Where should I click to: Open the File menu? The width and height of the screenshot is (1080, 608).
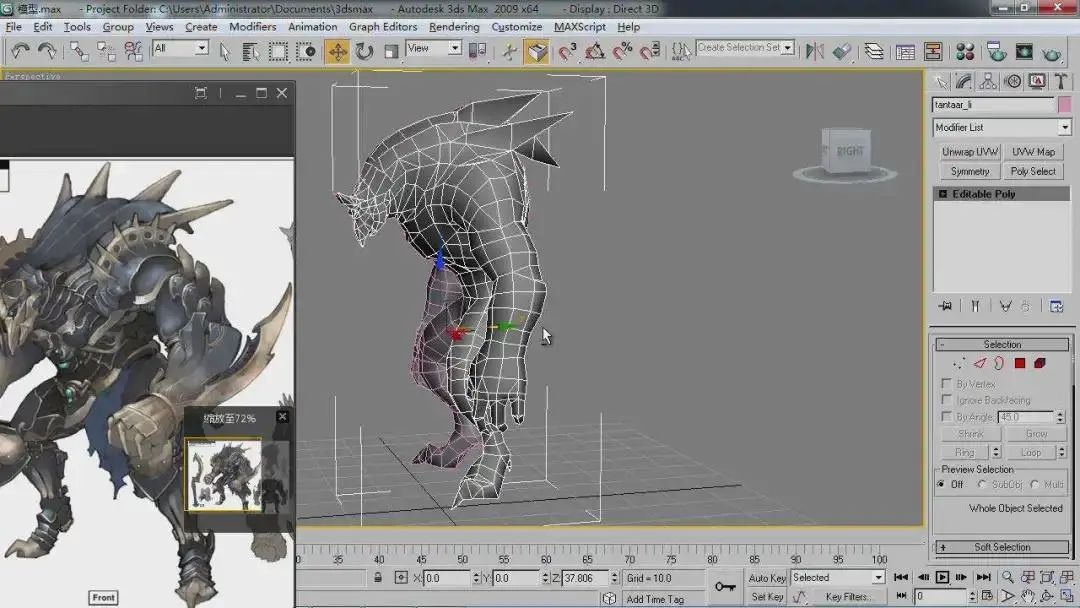point(14,27)
